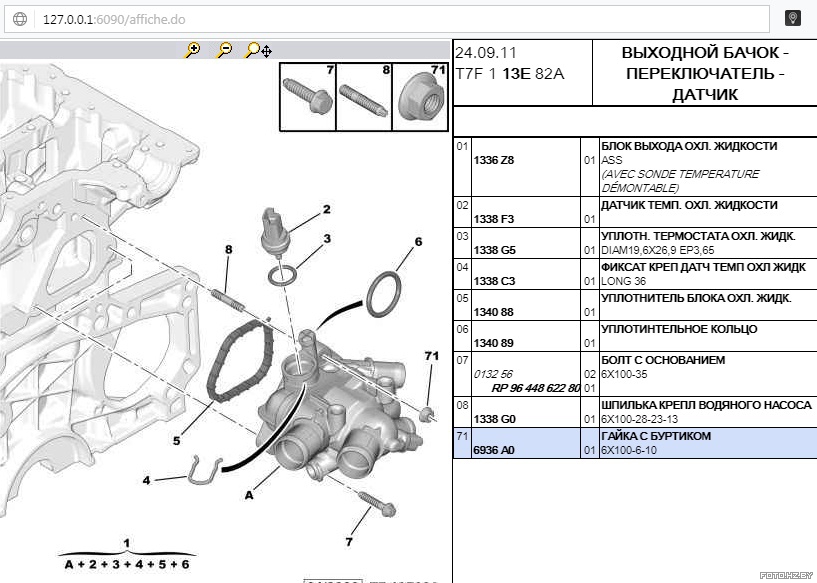
Task: Click the note AVEC SONDE TEMPERATURE DÉMONTABLE
Action: tap(680, 181)
